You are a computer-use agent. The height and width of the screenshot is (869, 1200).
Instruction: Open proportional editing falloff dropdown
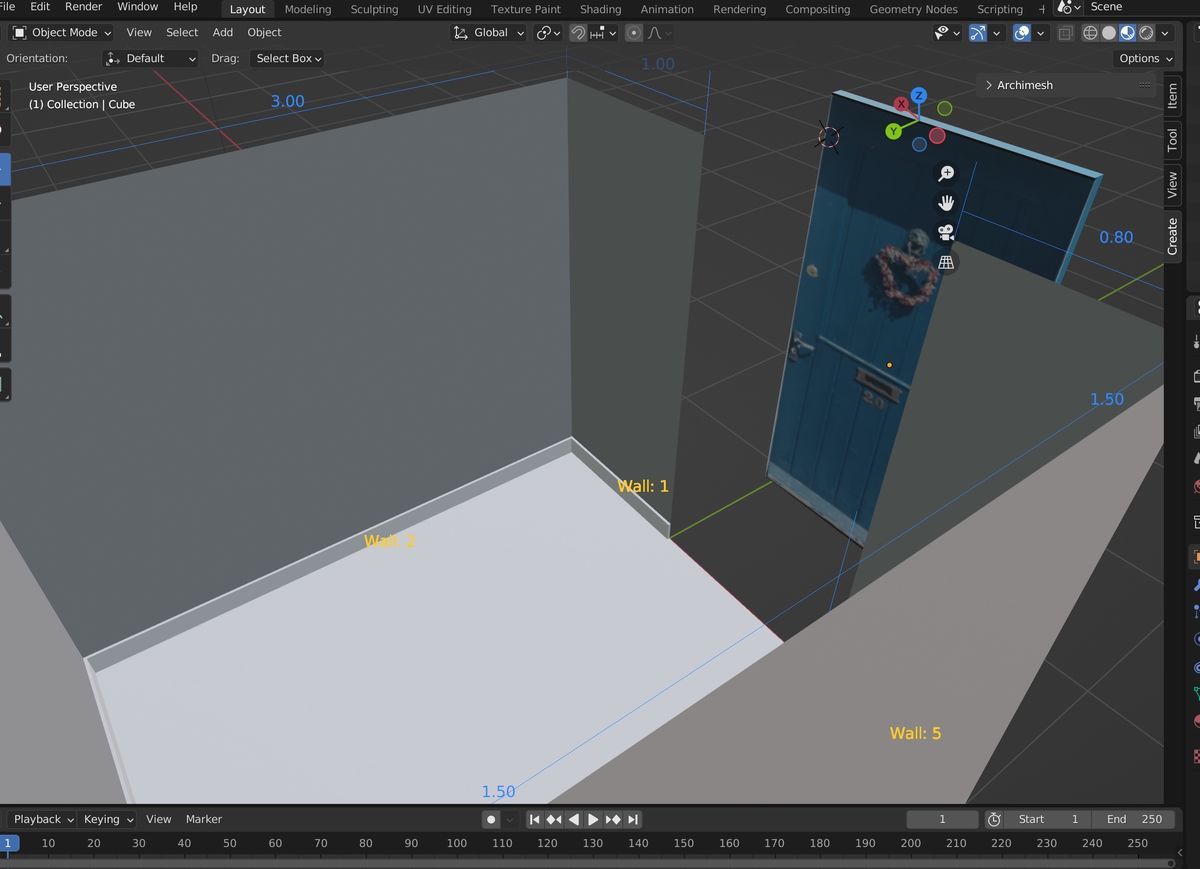pyautogui.click(x=659, y=33)
